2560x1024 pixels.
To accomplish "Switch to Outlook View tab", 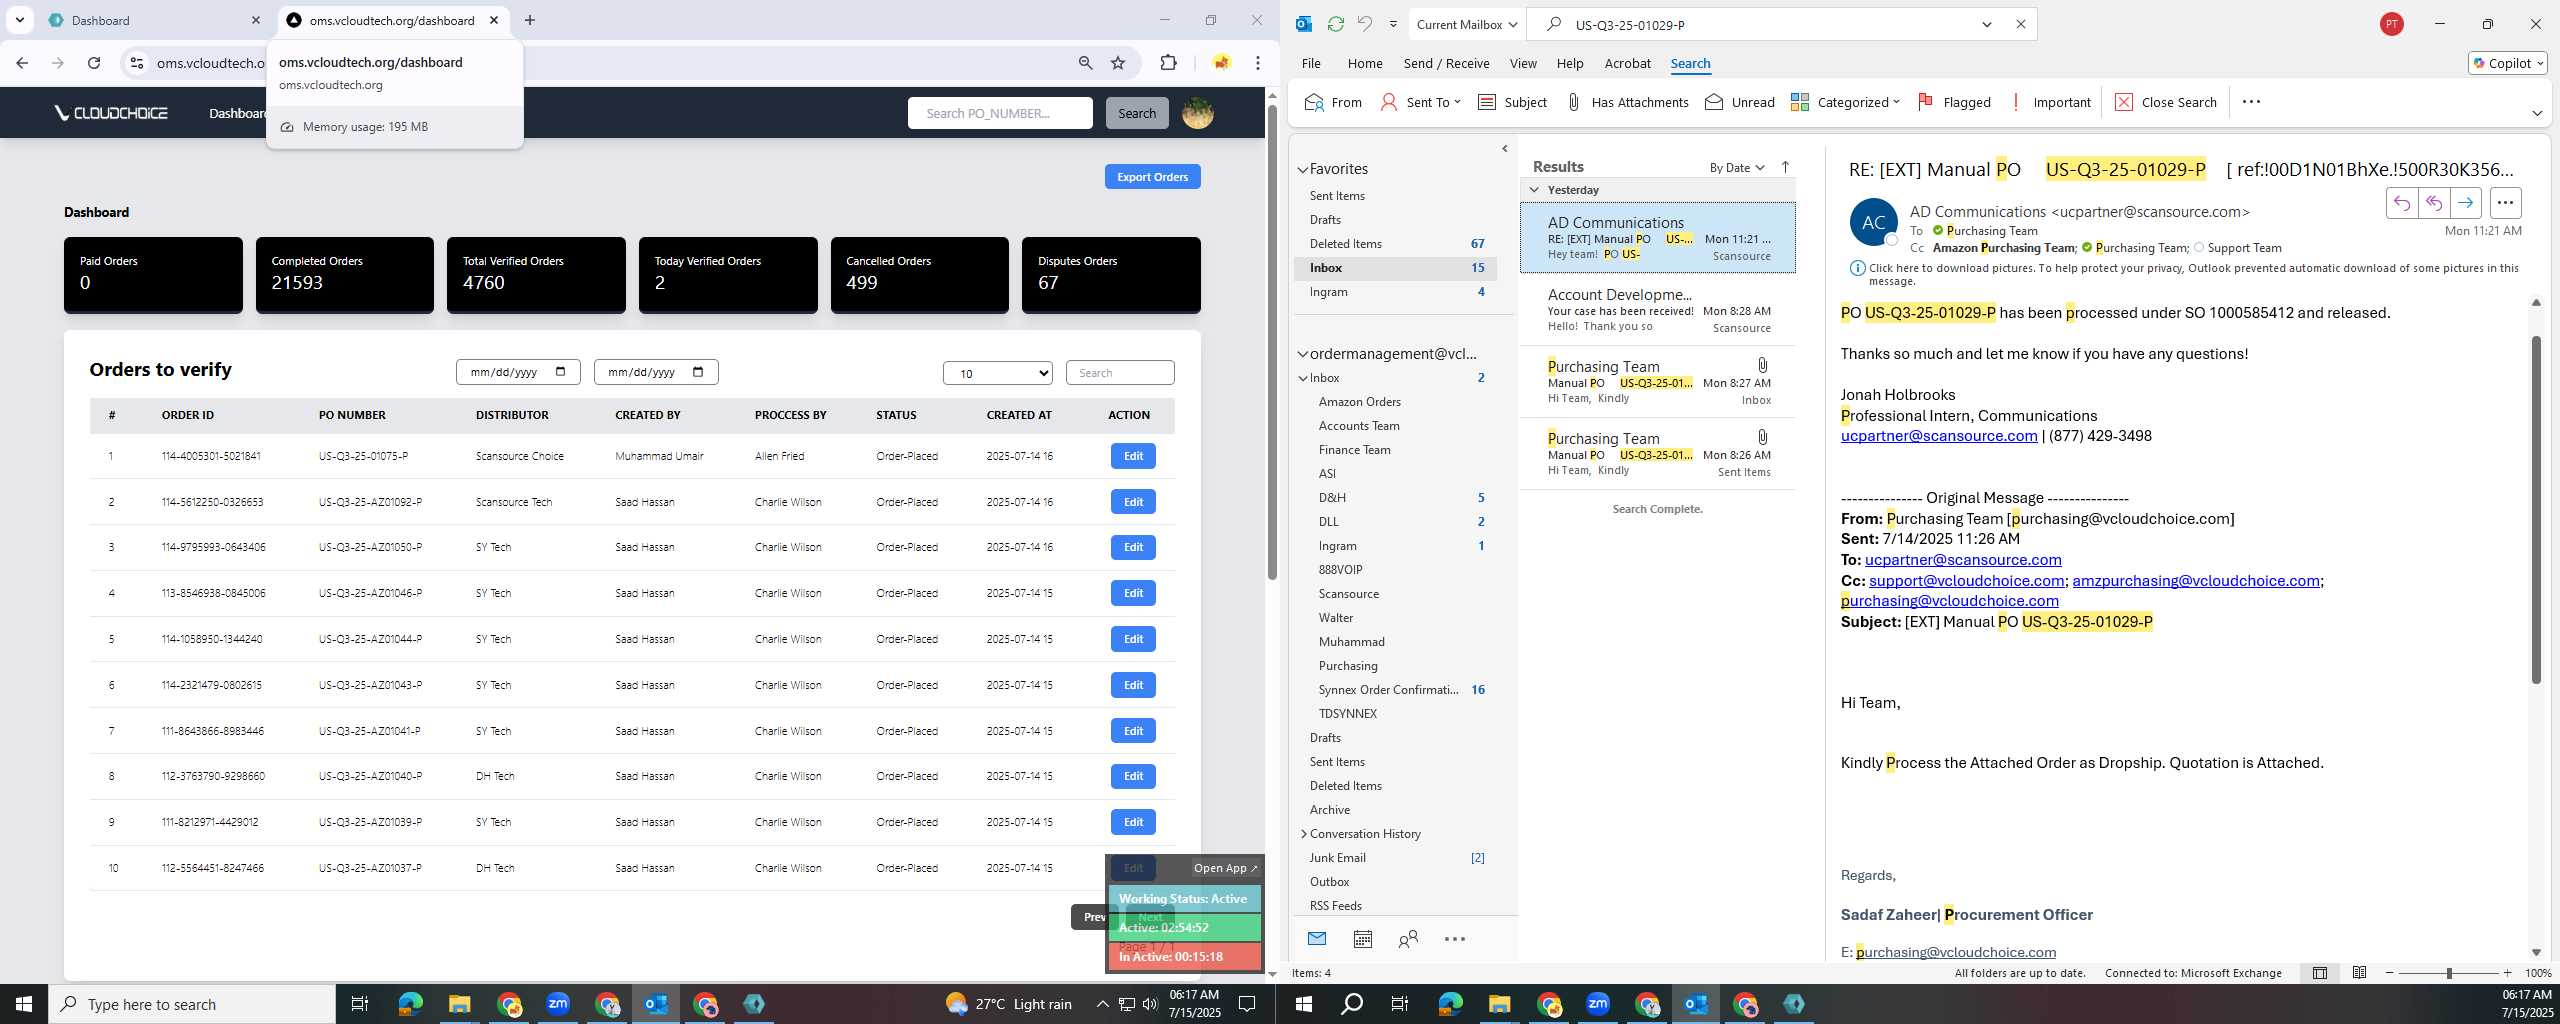I will coord(1522,63).
